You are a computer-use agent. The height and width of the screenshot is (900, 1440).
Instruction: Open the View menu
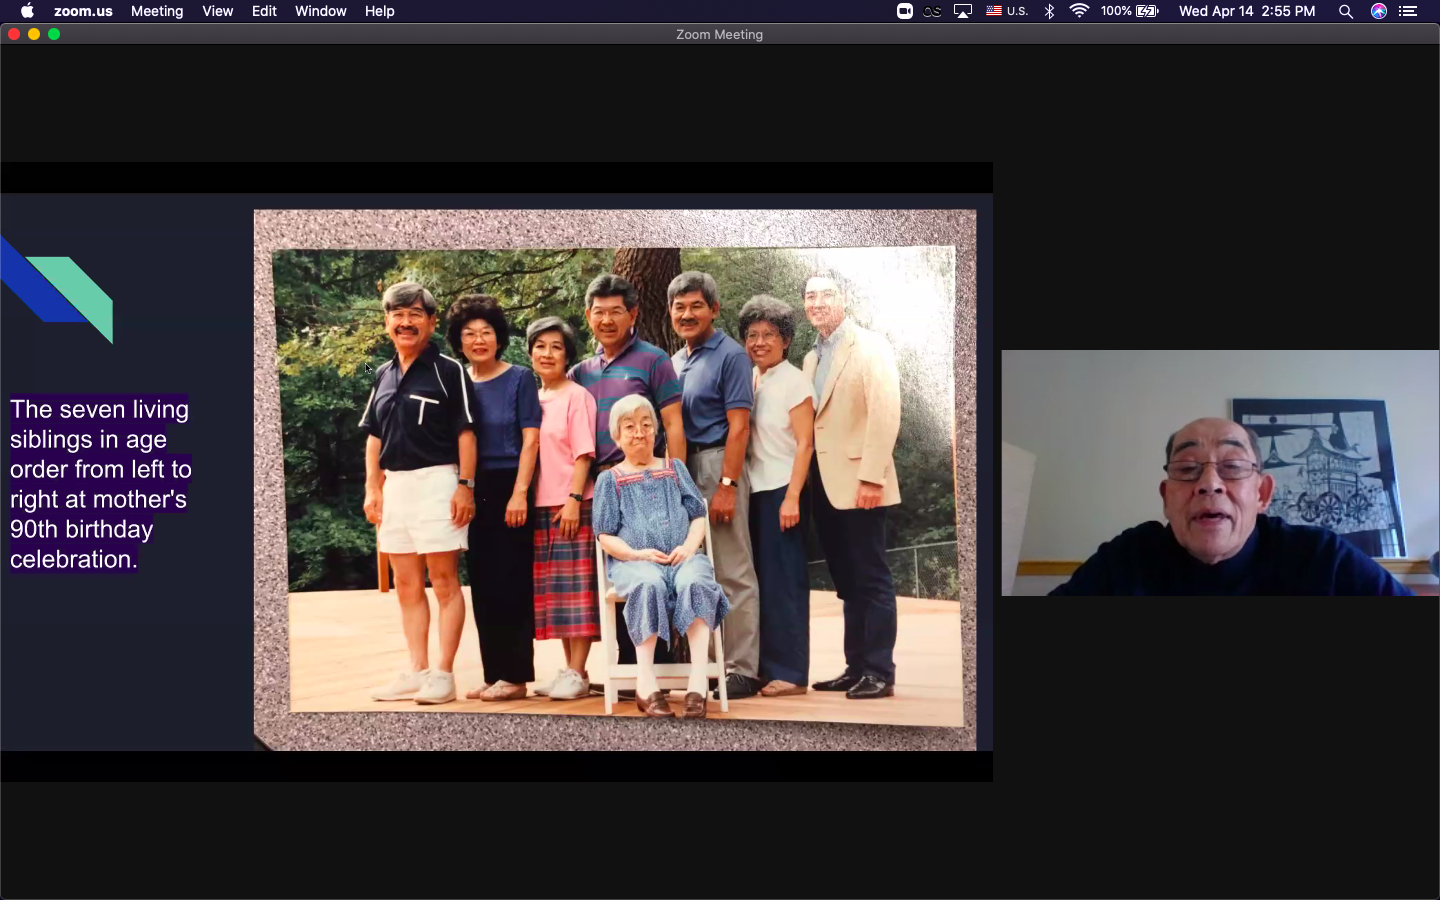click(217, 11)
